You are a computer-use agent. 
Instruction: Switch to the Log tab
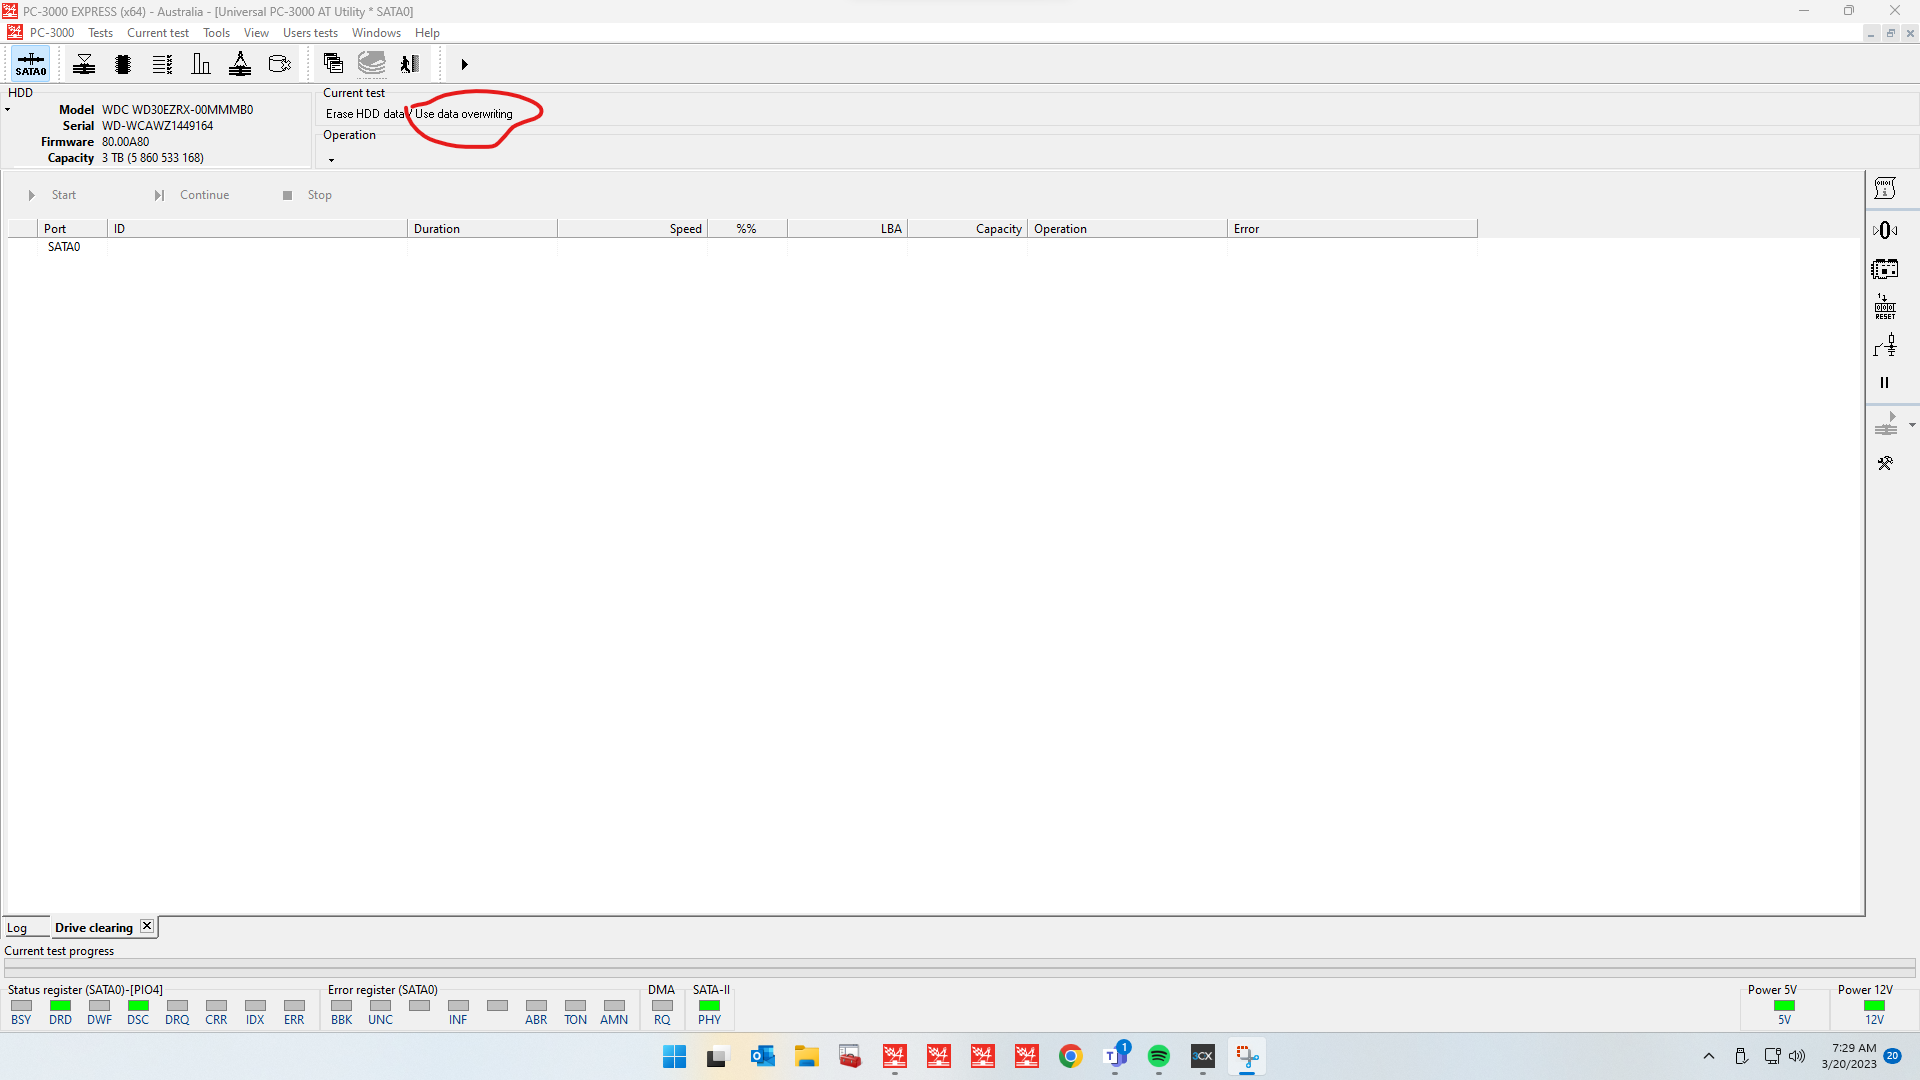pyautogui.click(x=17, y=928)
